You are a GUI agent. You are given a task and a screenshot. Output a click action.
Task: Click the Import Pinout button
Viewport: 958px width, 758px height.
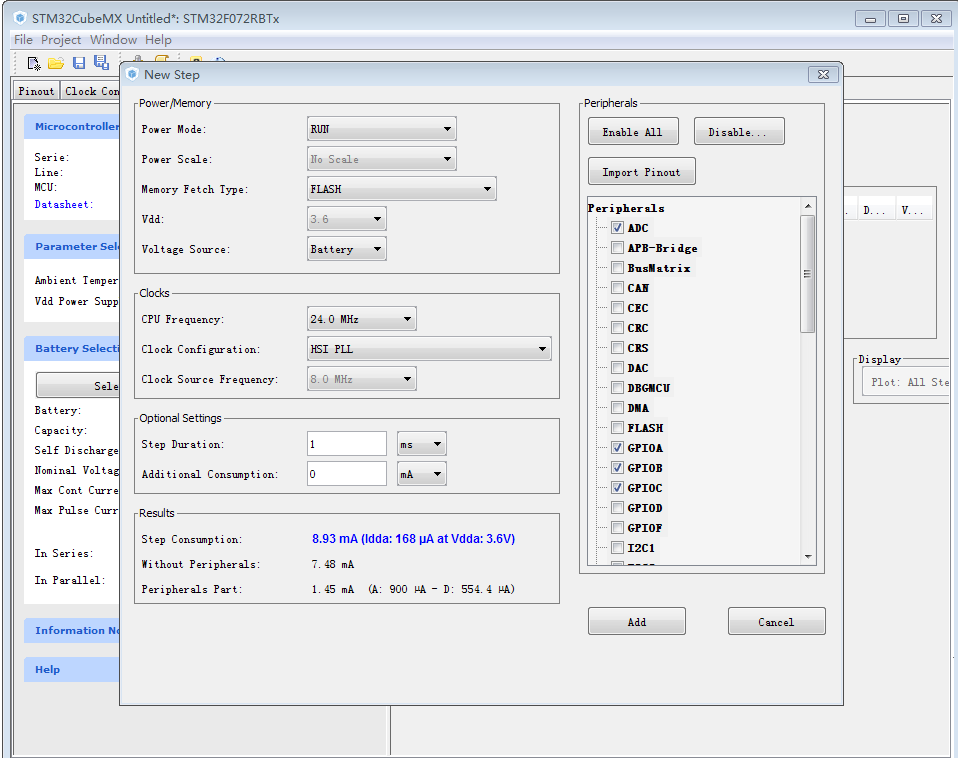(642, 172)
